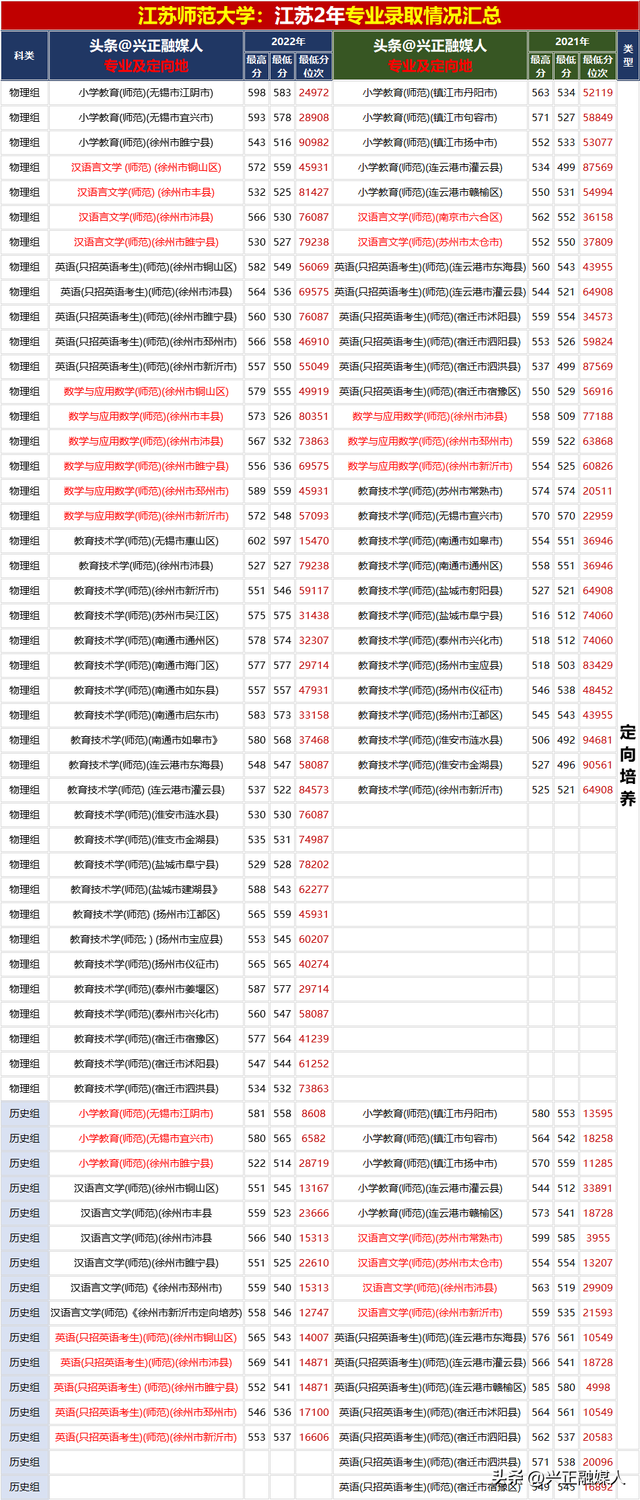Select rank value 8608

pyautogui.click(x=314, y=1113)
